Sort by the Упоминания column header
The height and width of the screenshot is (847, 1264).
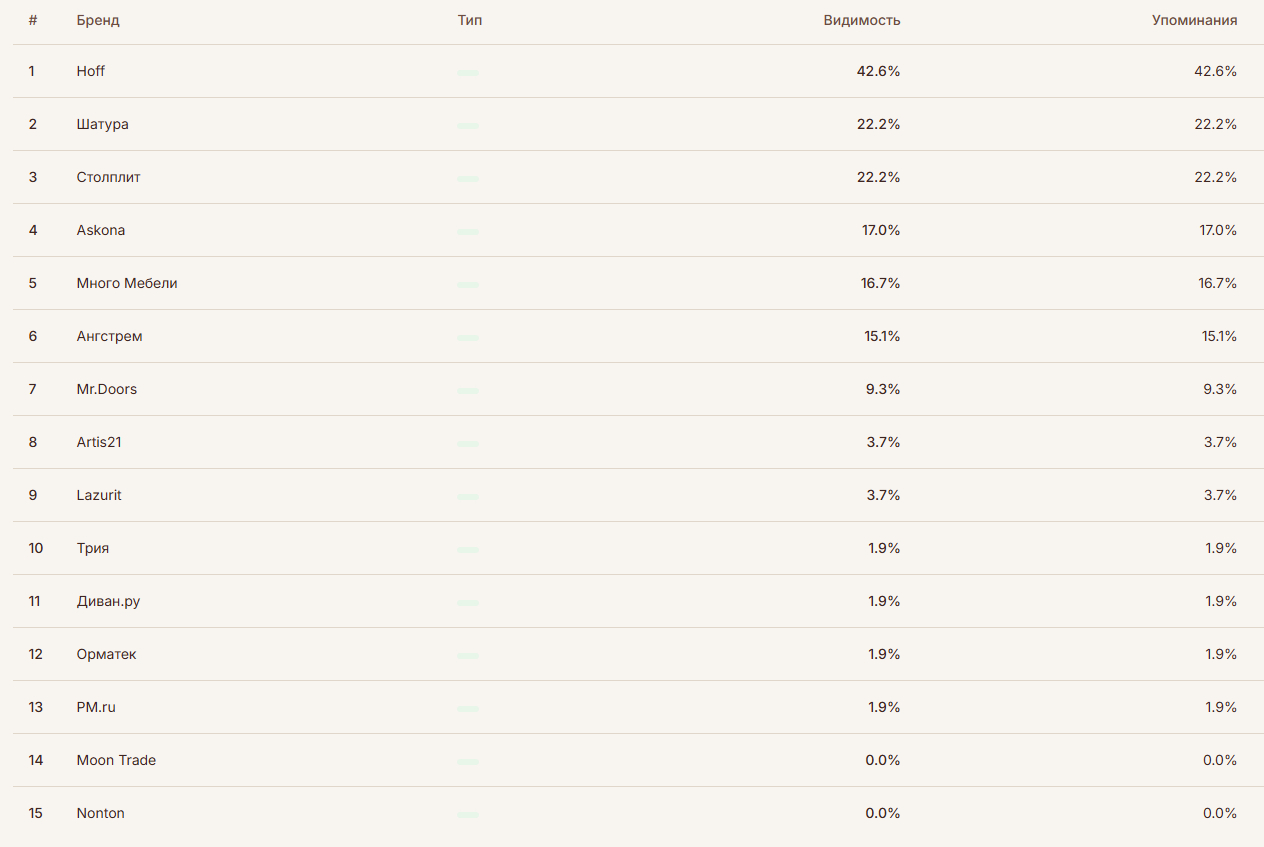(x=1194, y=20)
